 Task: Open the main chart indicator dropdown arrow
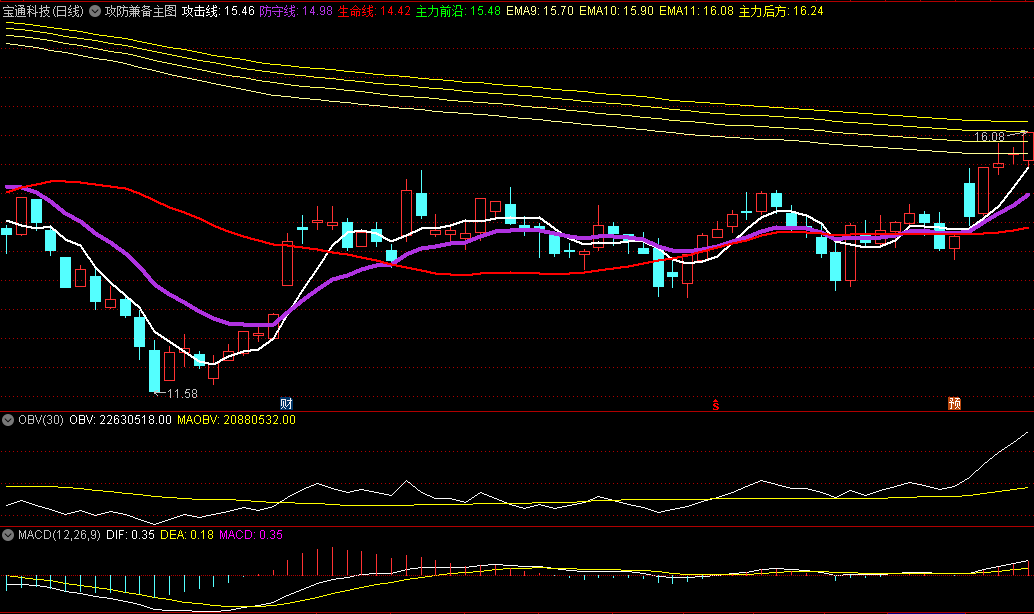[x=95, y=11]
